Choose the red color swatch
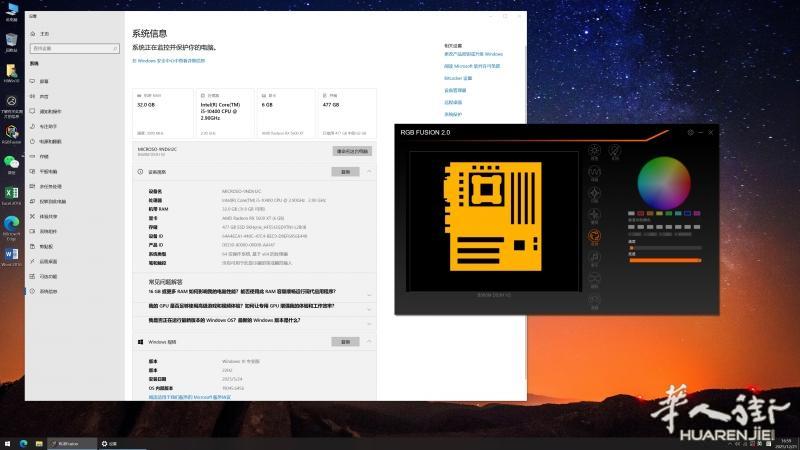 [641, 213]
